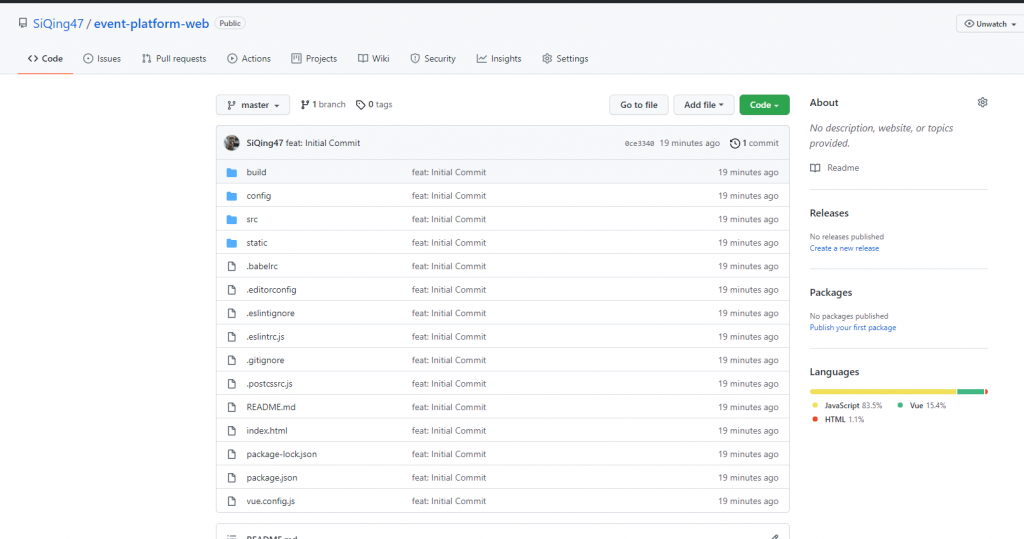Open the package.json file name
The height and width of the screenshot is (539, 1024).
click(272, 478)
